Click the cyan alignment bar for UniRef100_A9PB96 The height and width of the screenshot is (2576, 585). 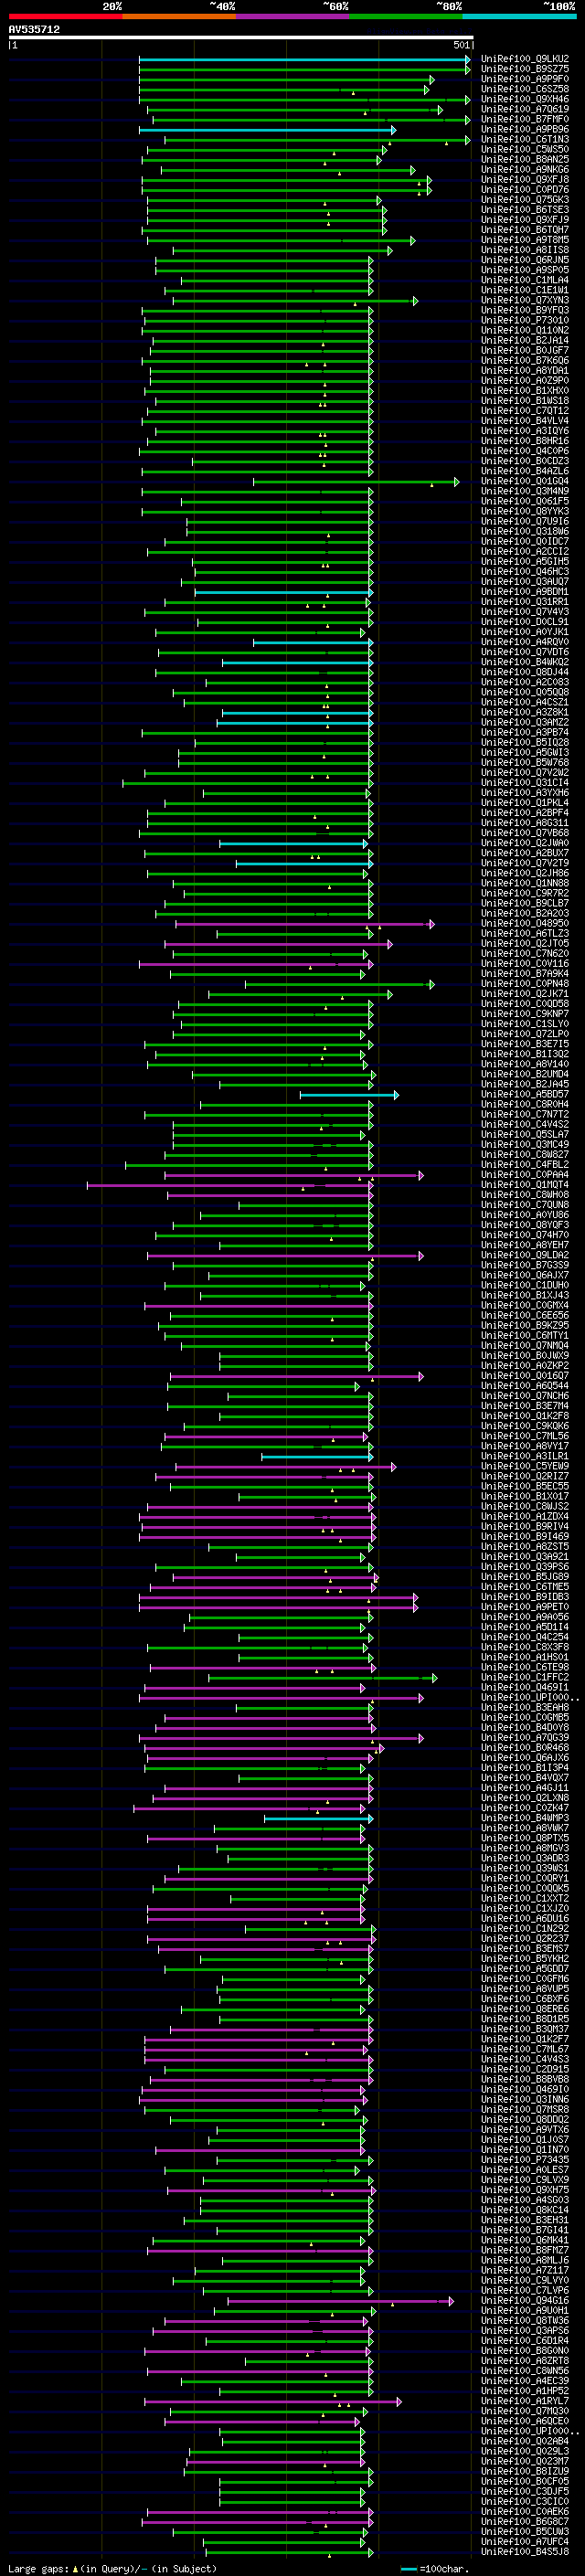267,130
